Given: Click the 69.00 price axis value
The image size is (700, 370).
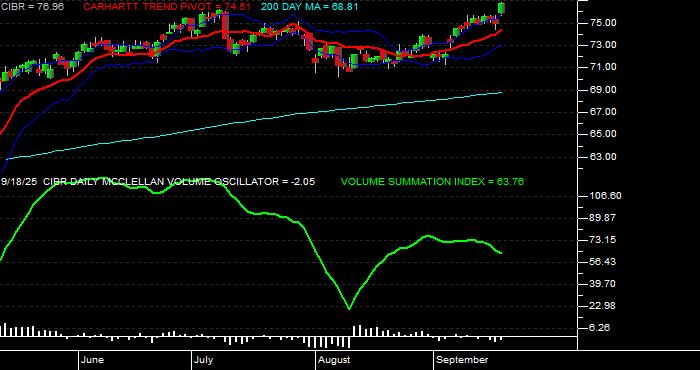Looking at the screenshot, I should coord(604,90).
